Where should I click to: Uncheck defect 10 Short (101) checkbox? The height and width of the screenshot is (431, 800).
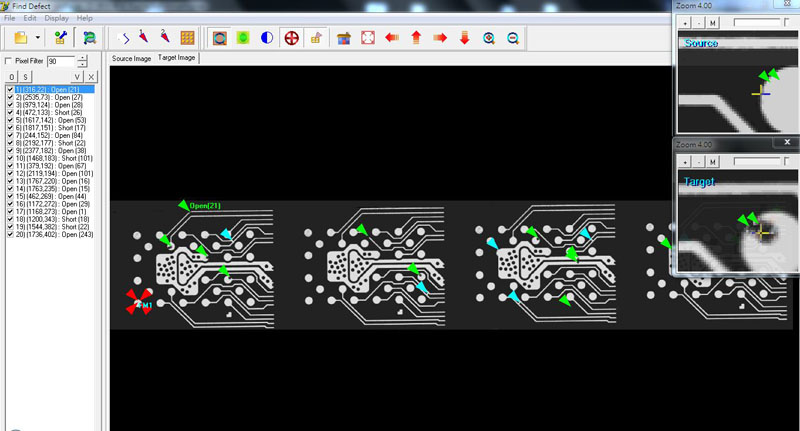pos(10,158)
